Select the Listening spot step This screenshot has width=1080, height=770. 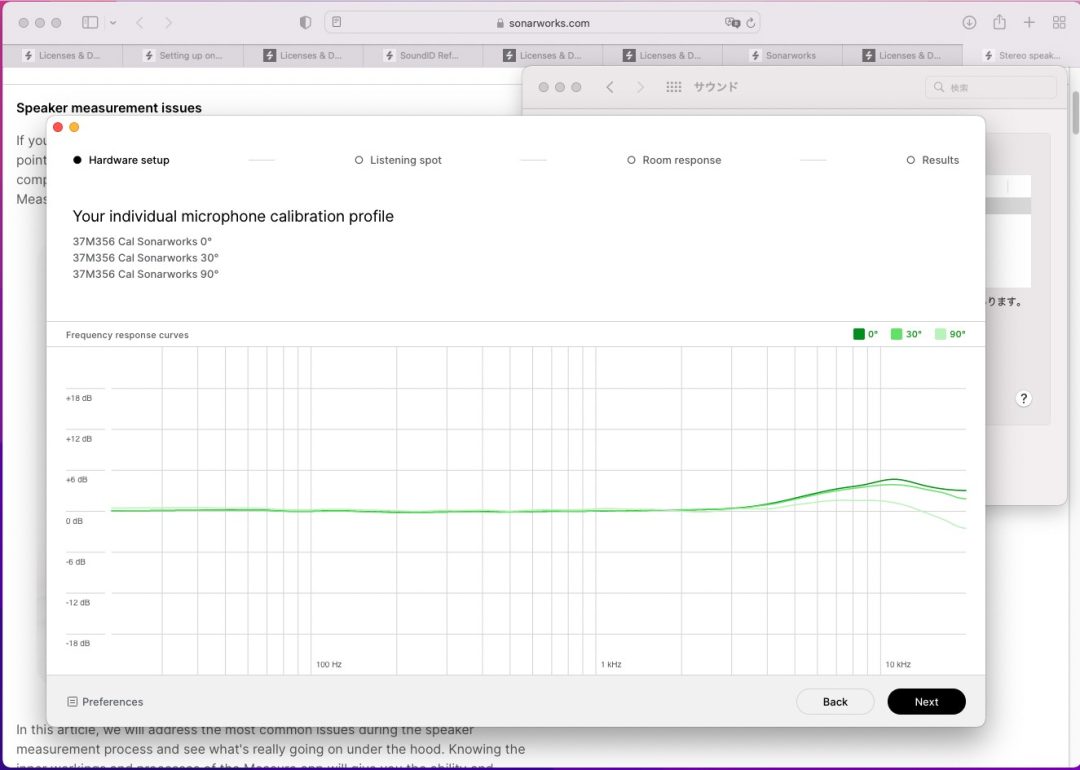(x=398, y=160)
